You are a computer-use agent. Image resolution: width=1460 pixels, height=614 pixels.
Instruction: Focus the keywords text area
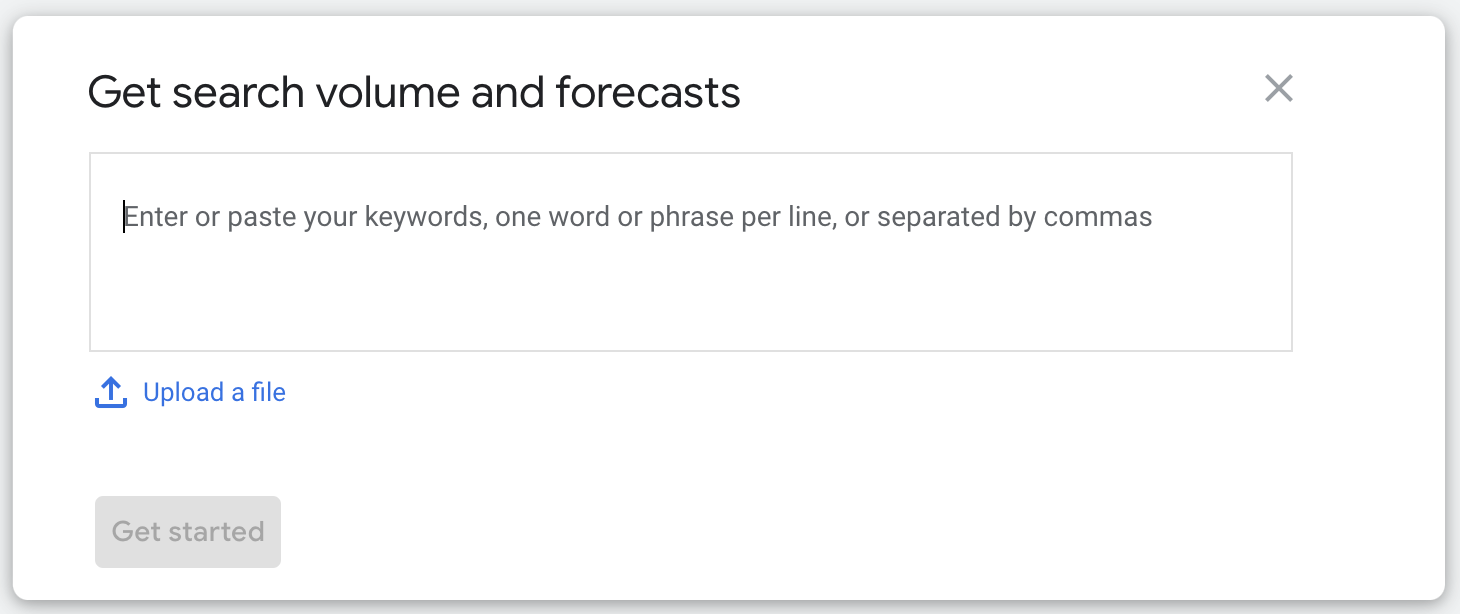point(691,252)
